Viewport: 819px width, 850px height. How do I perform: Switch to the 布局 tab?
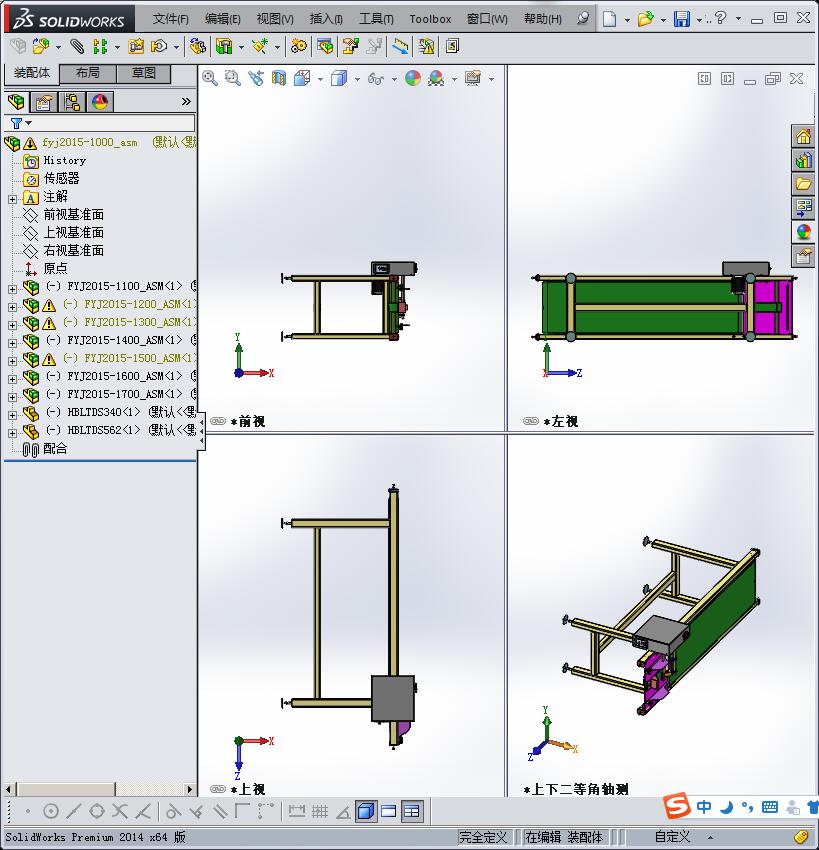click(87, 73)
